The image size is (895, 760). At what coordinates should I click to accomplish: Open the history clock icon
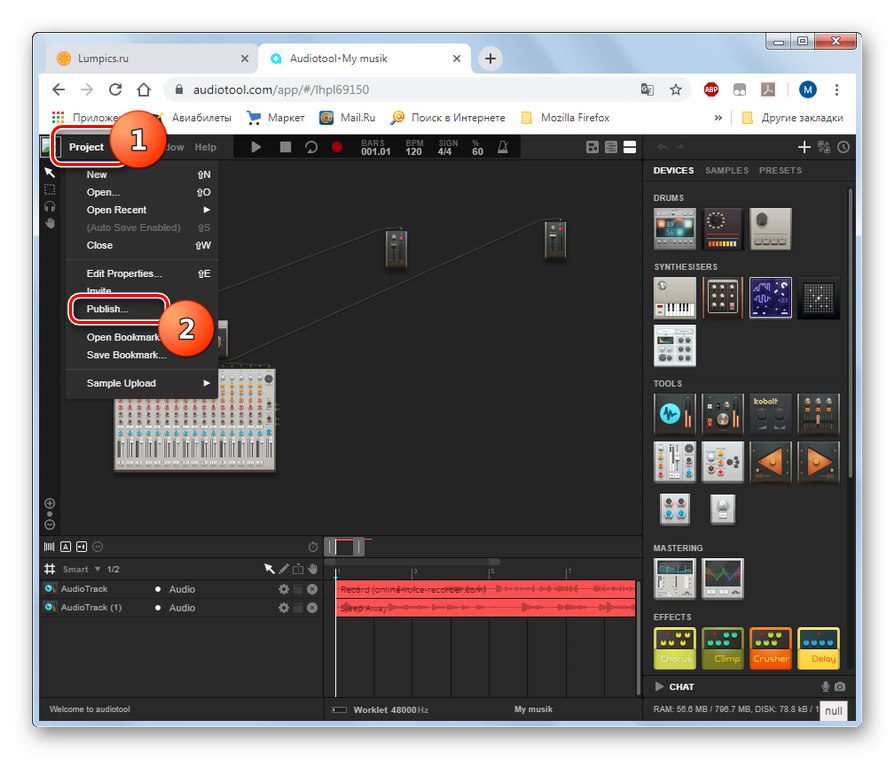[843, 147]
